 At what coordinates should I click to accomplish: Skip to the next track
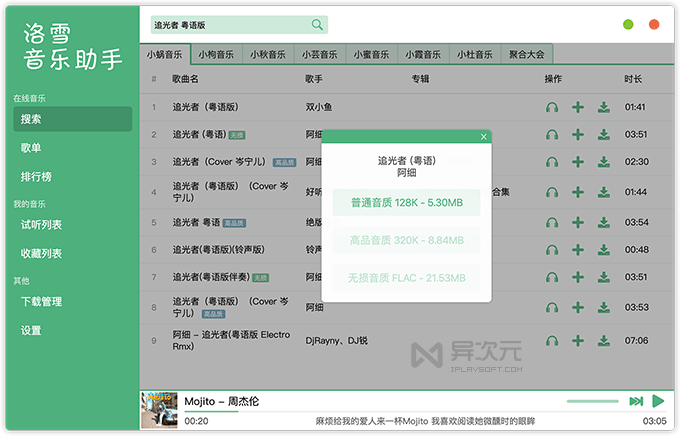point(636,401)
